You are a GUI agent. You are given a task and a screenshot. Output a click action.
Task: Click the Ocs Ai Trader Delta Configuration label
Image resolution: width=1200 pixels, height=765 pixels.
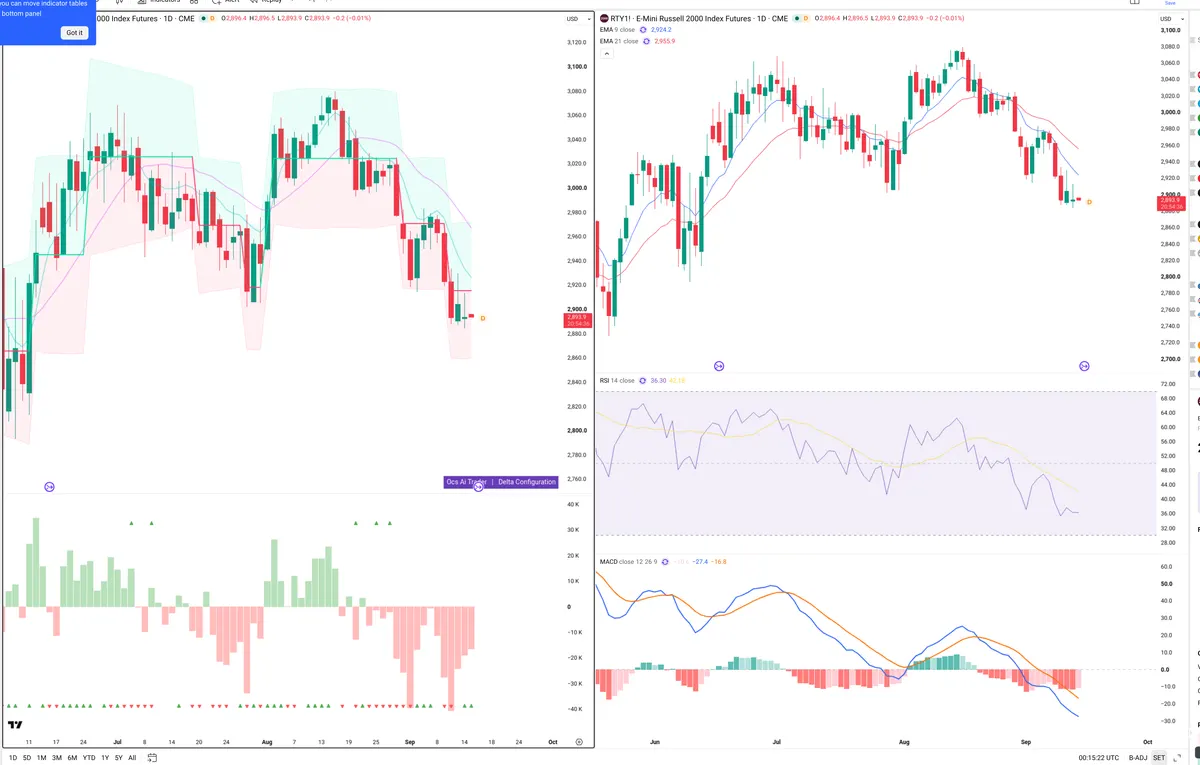coord(501,481)
